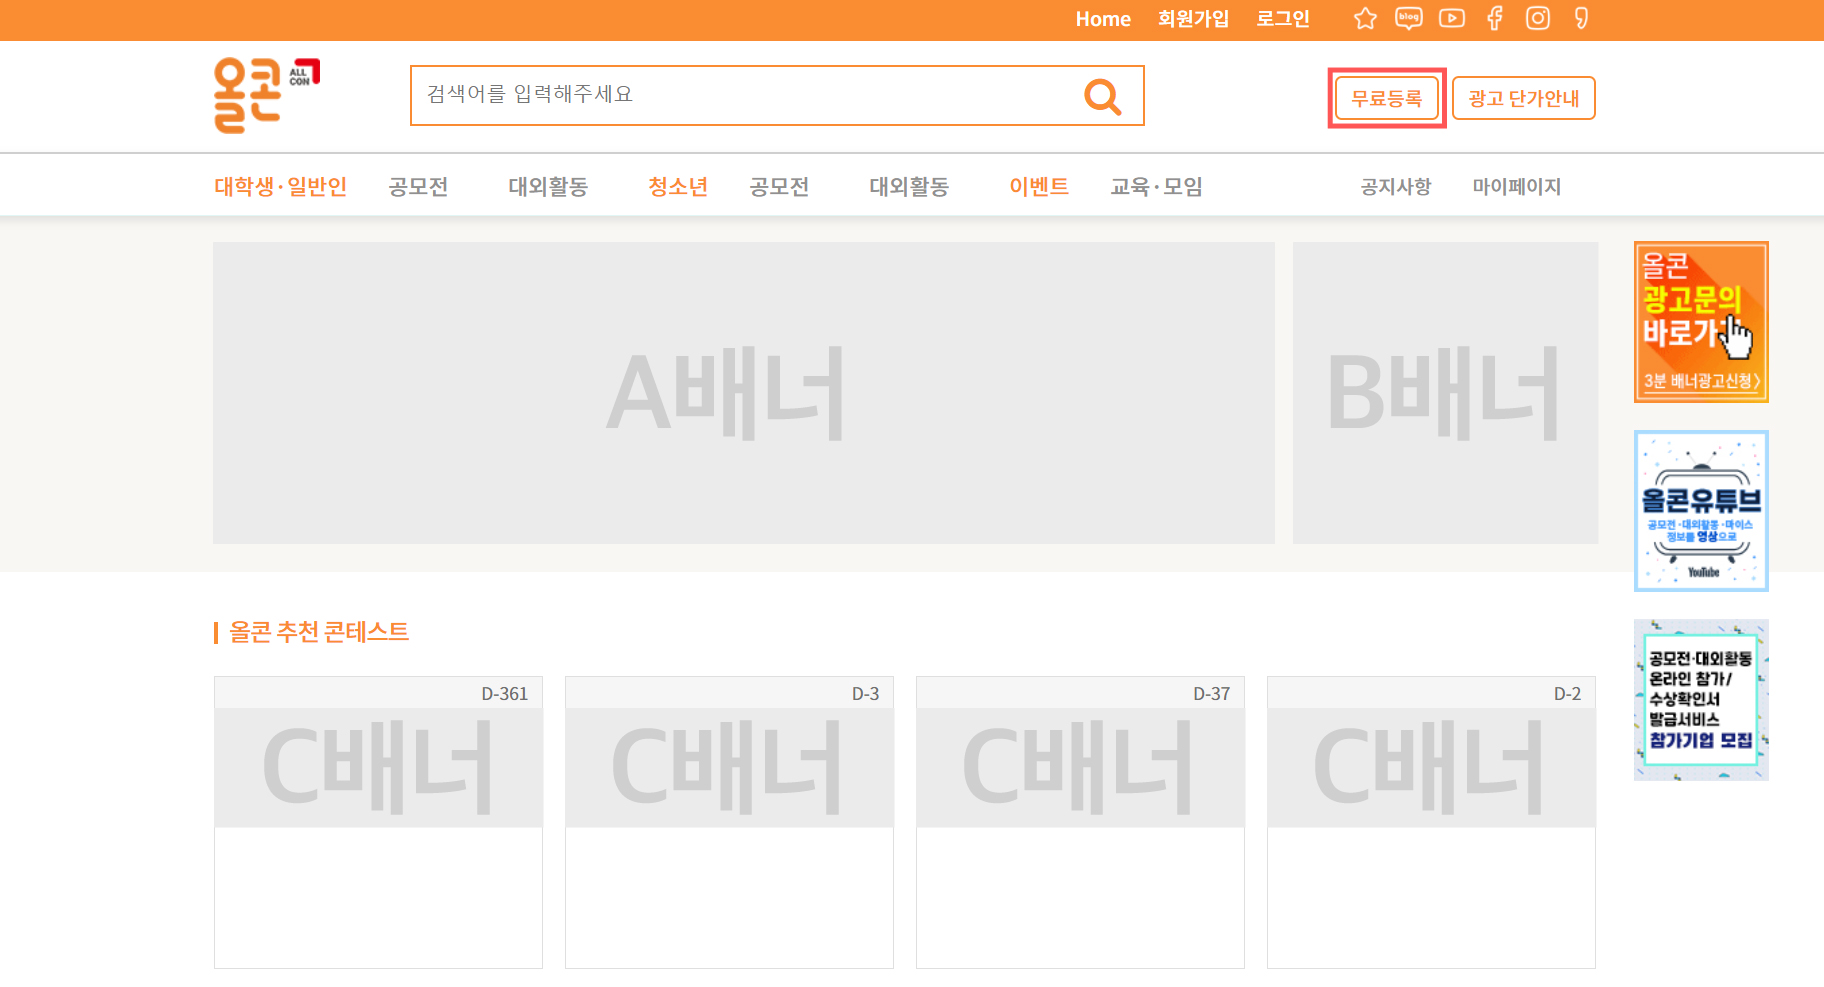This screenshot has height=987, width=1824.
Task: Open 마이페이지 in navigation
Action: 1516,186
